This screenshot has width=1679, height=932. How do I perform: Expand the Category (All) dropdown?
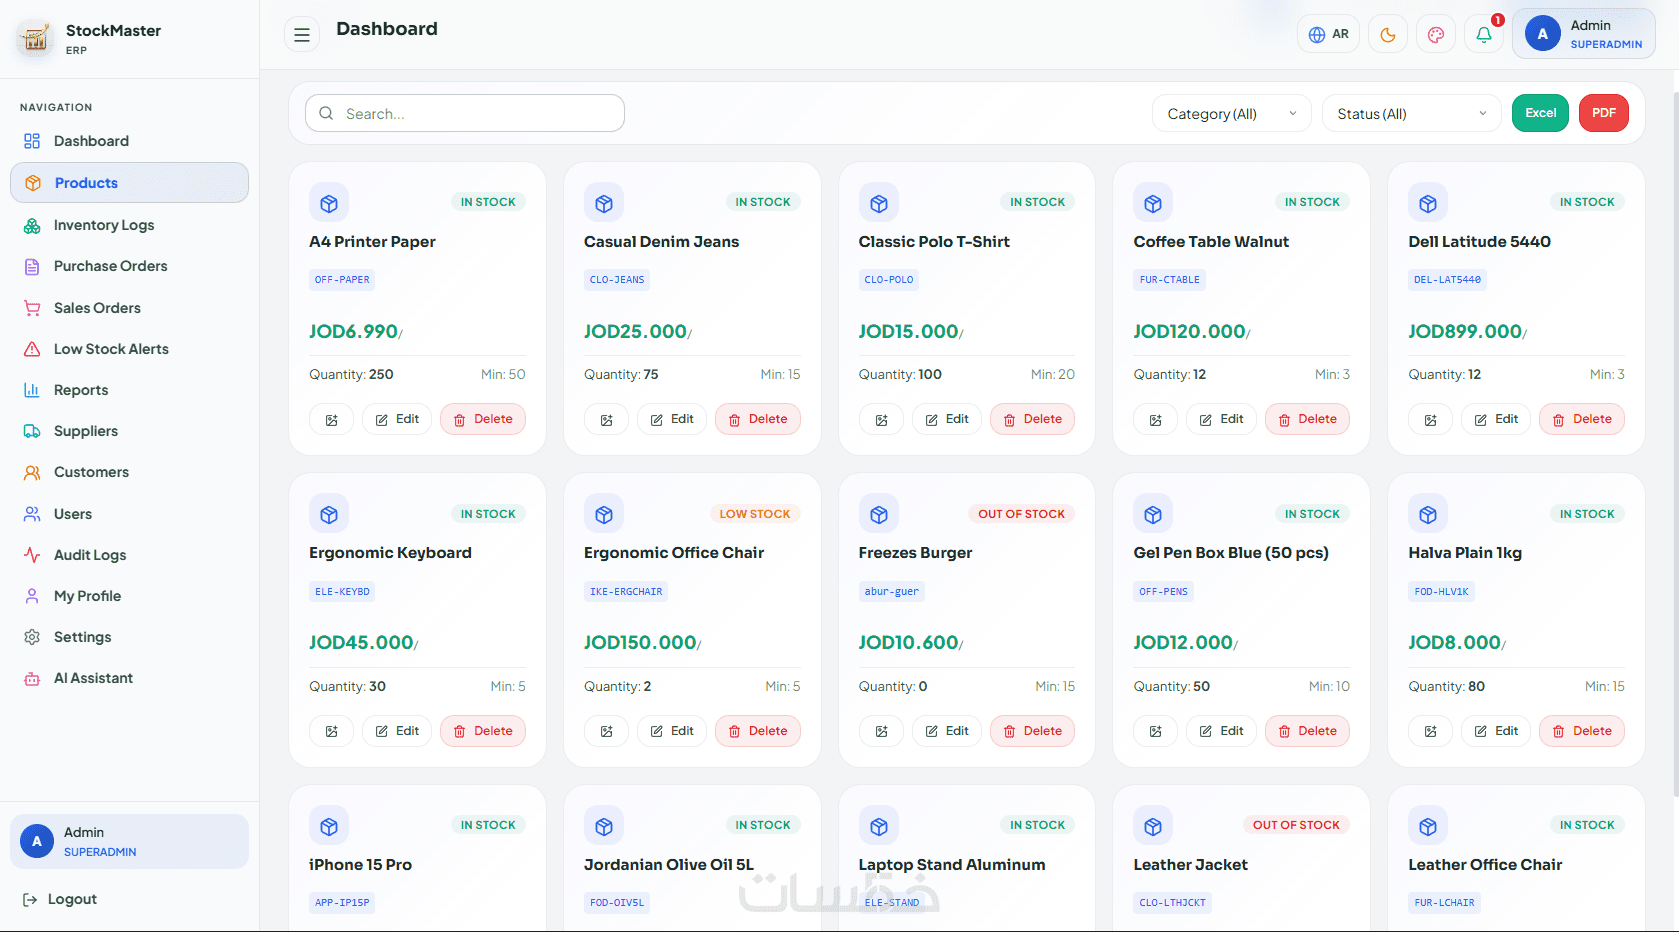pos(1231,114)
